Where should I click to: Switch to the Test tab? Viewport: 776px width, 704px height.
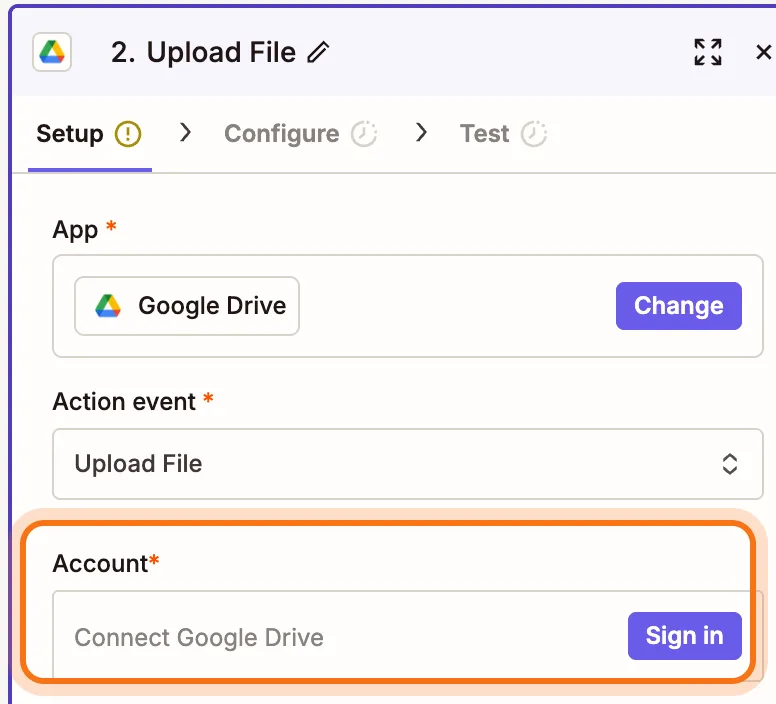point(485,134)
